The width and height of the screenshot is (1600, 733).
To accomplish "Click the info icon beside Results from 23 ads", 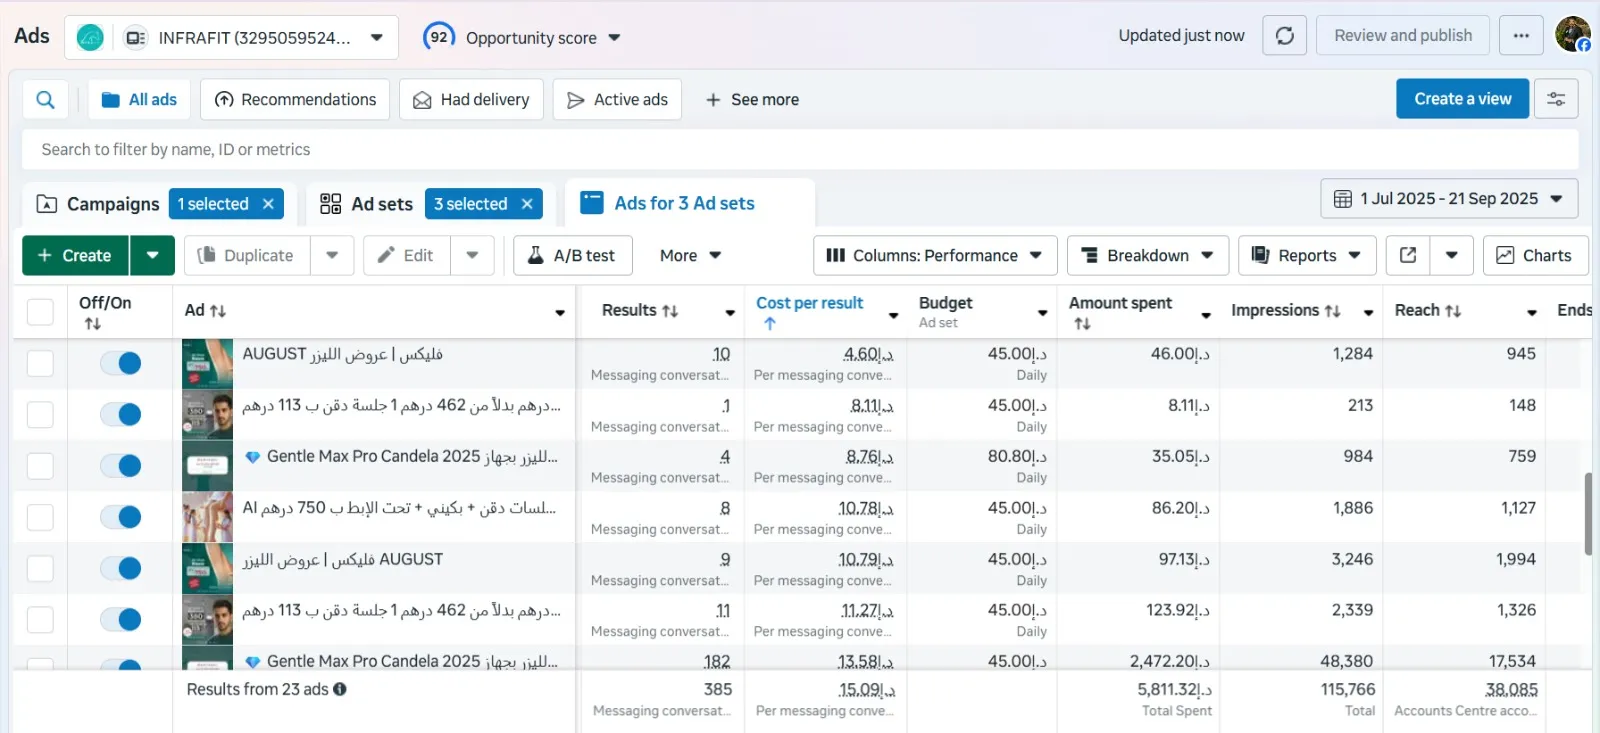I will [x=340, y=689].
